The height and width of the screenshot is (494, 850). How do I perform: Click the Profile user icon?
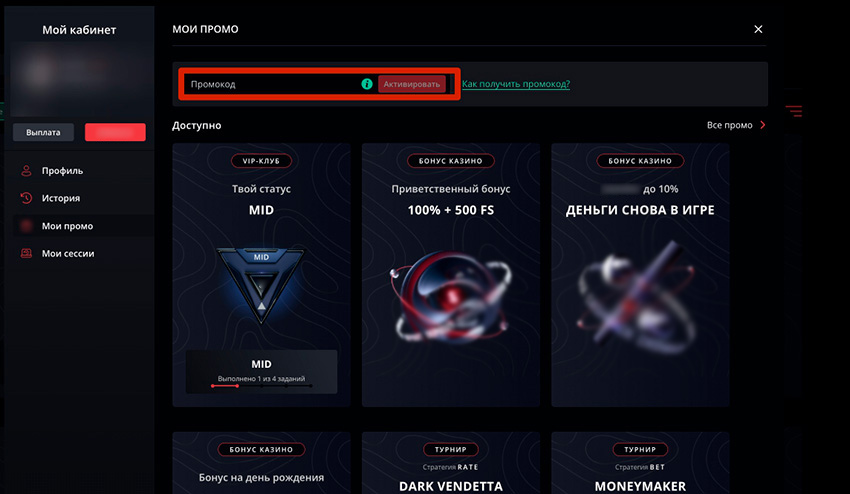(x=26, y=171)
